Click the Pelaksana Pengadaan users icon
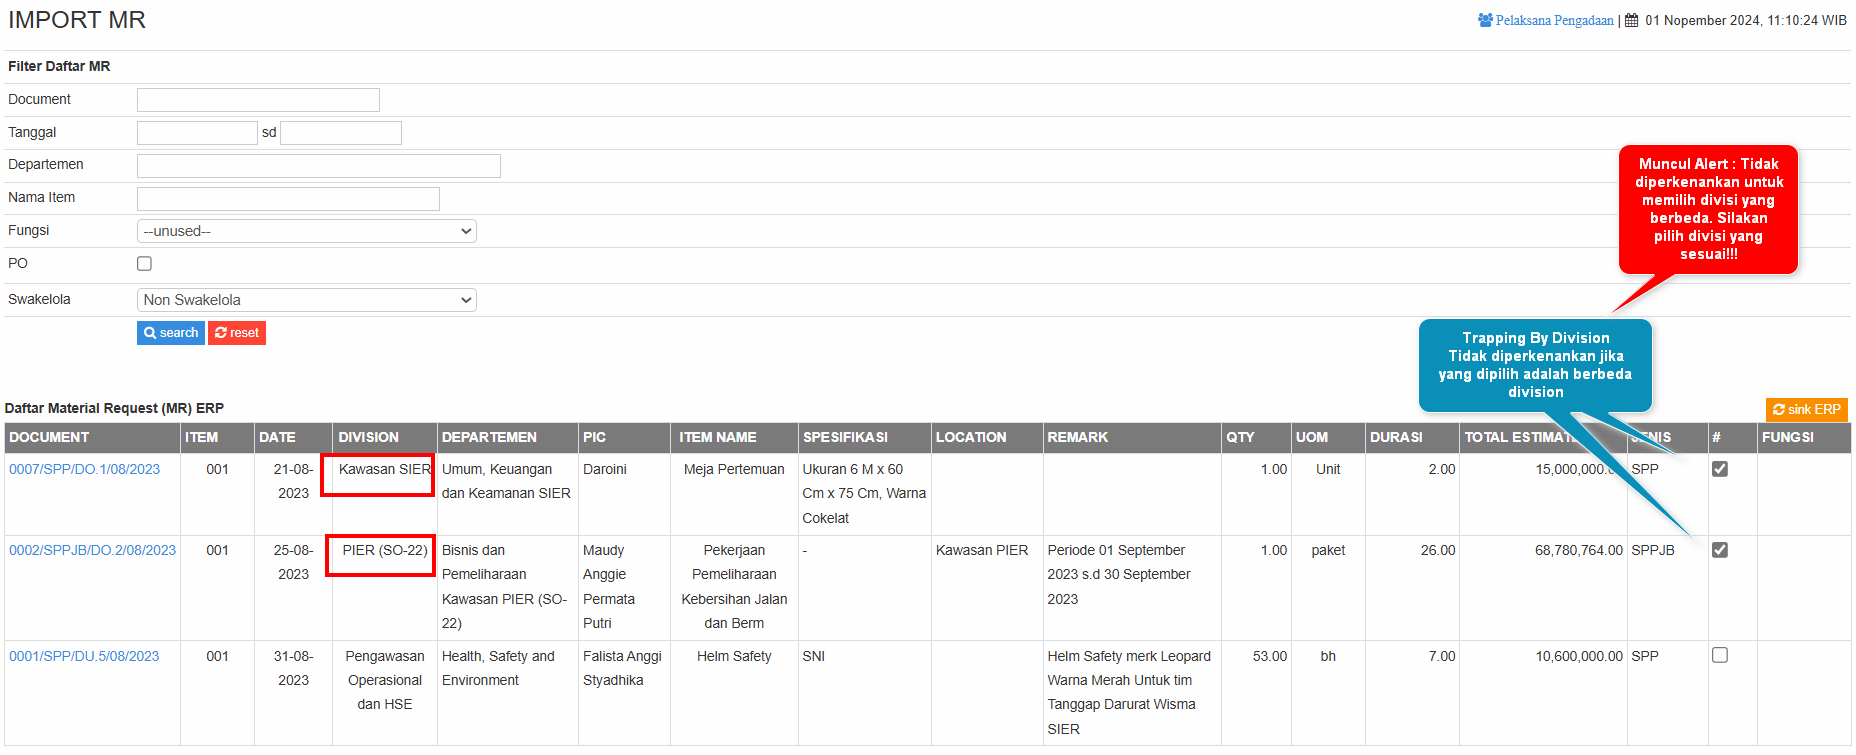Screen dimensions: 1856x755 1485,20
